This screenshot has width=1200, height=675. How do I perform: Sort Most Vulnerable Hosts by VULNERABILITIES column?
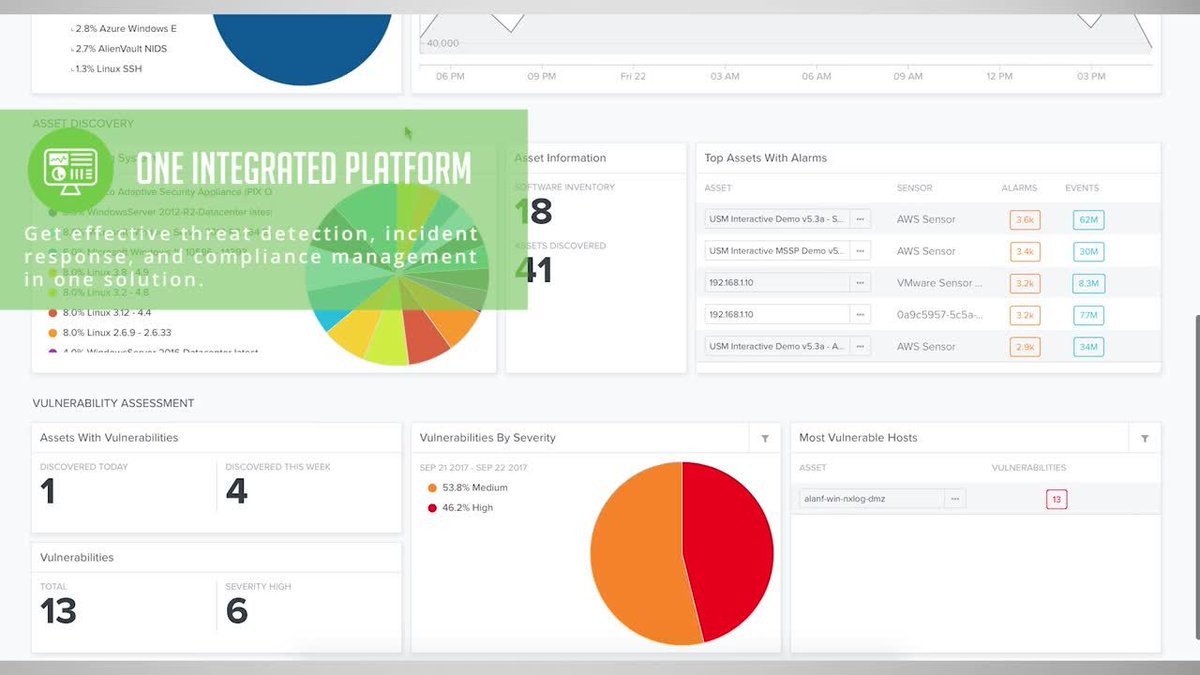pyautogui.click(x=1028, y=468)
